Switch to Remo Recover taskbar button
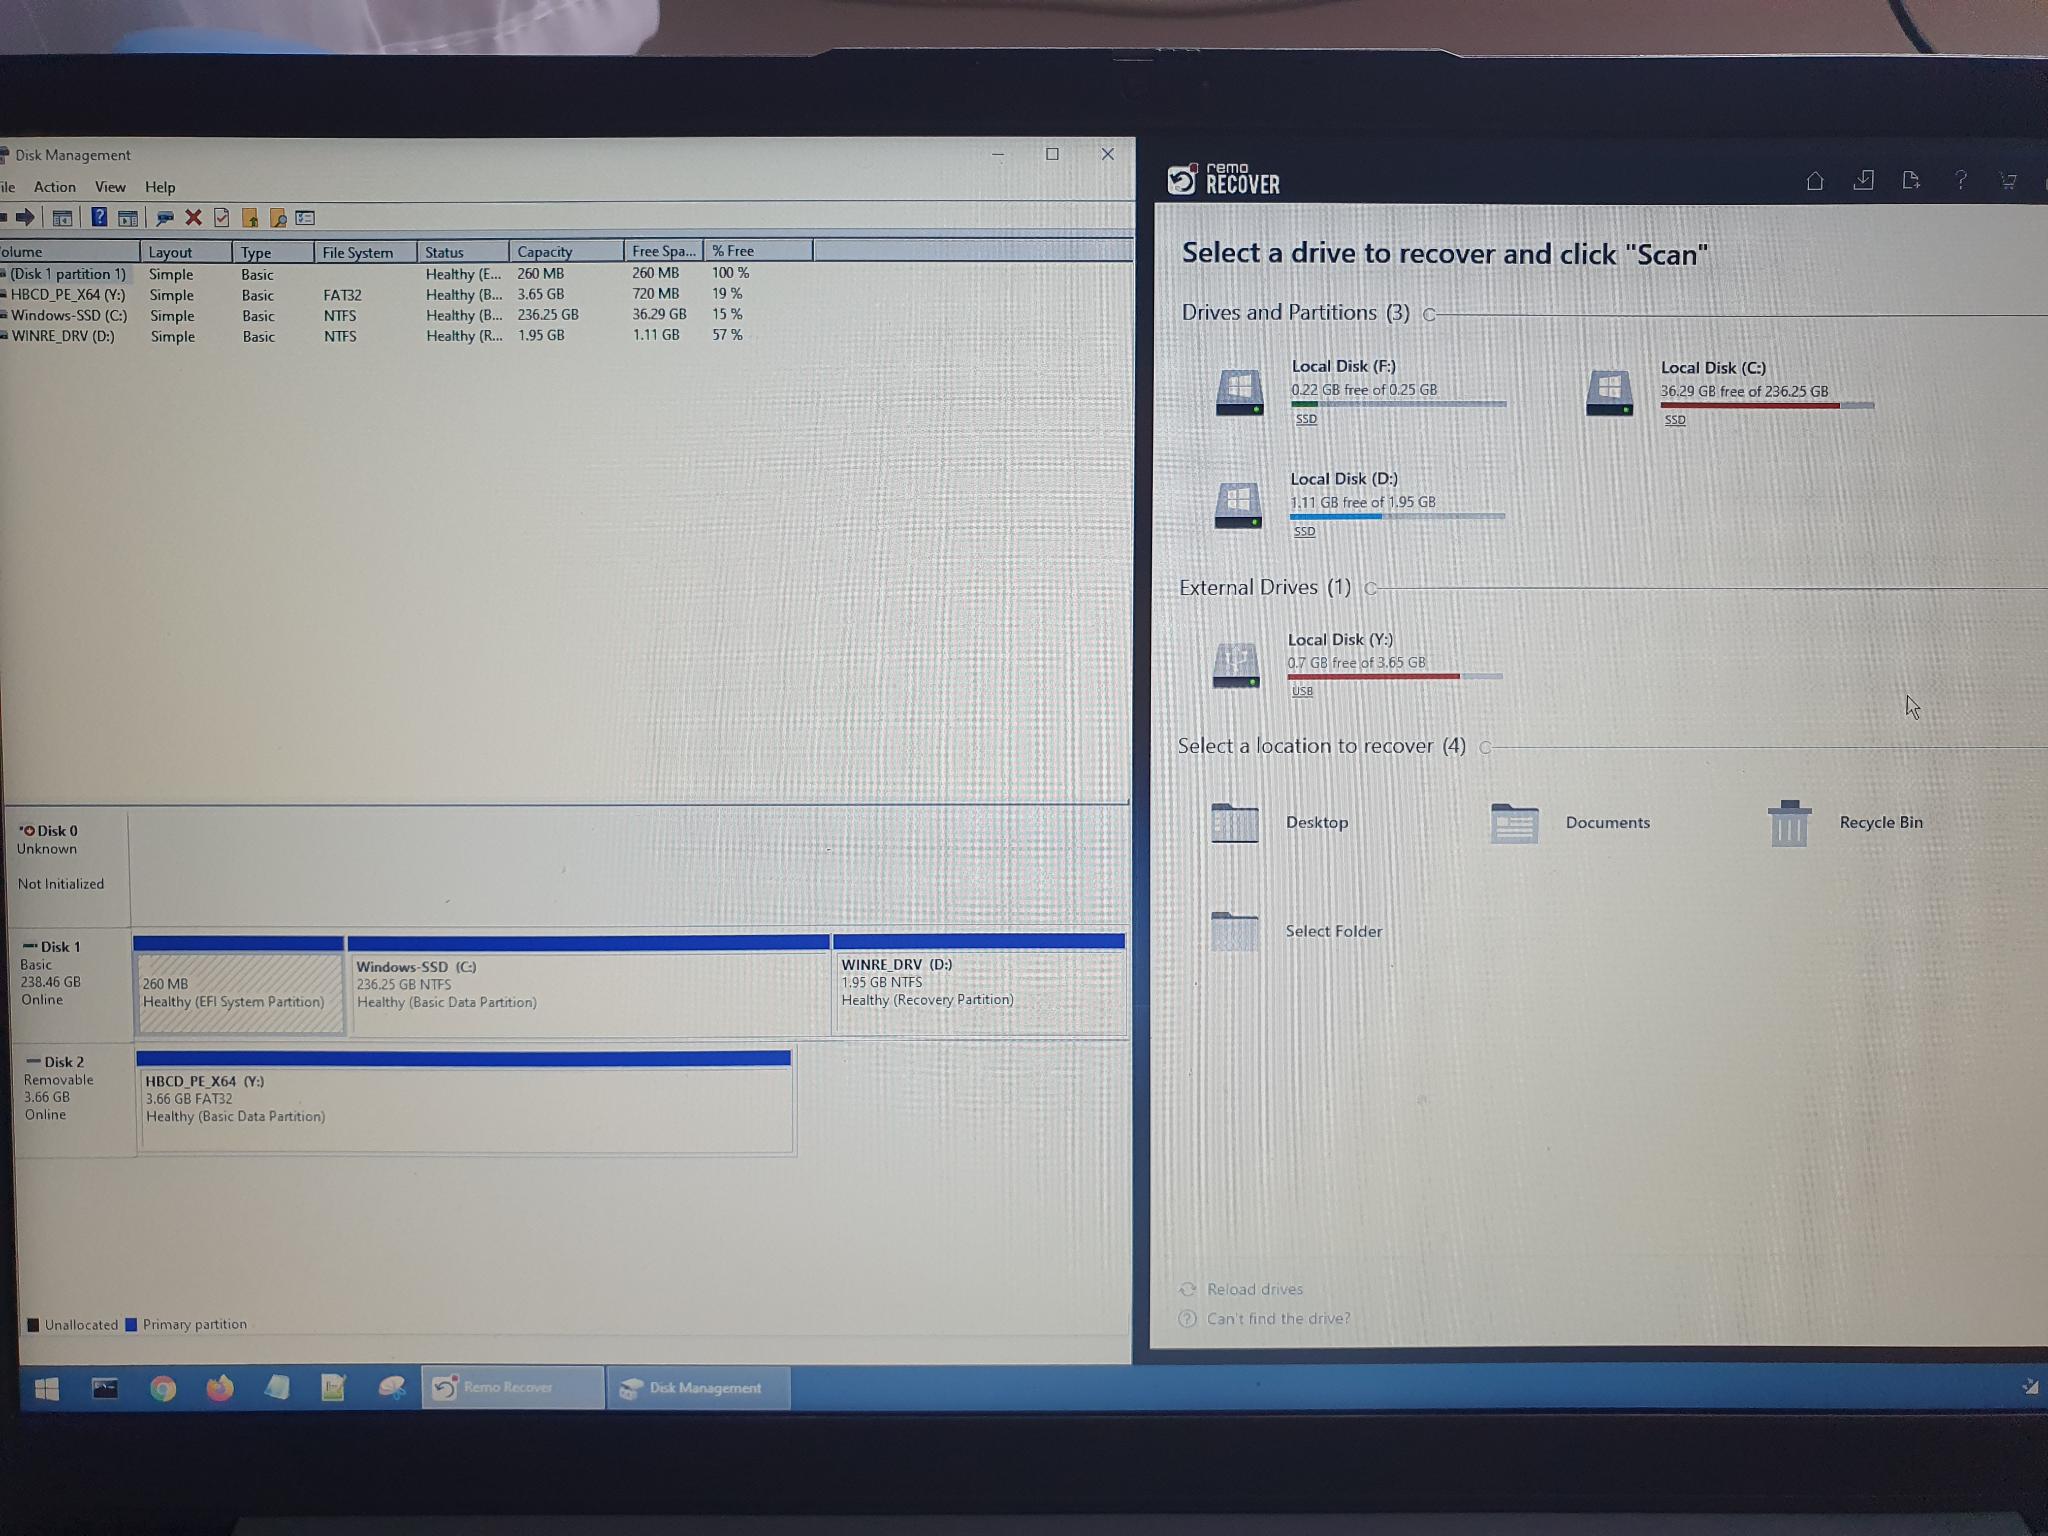The image size is (2048, 1536). (x=512, y=1388)
